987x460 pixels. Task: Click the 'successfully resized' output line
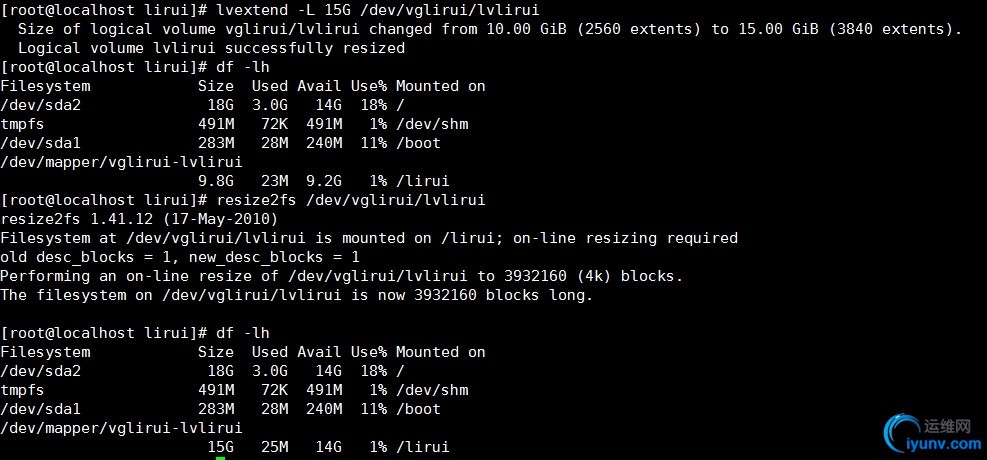coord(211,48)
